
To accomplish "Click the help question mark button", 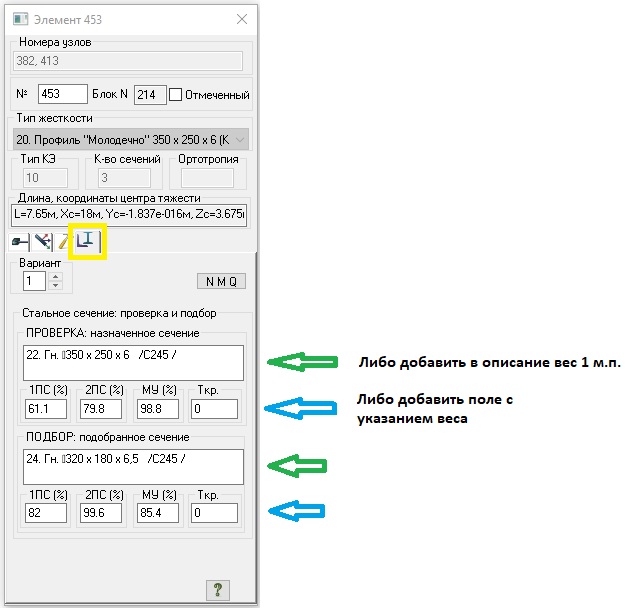I will (x=216, y=588).
